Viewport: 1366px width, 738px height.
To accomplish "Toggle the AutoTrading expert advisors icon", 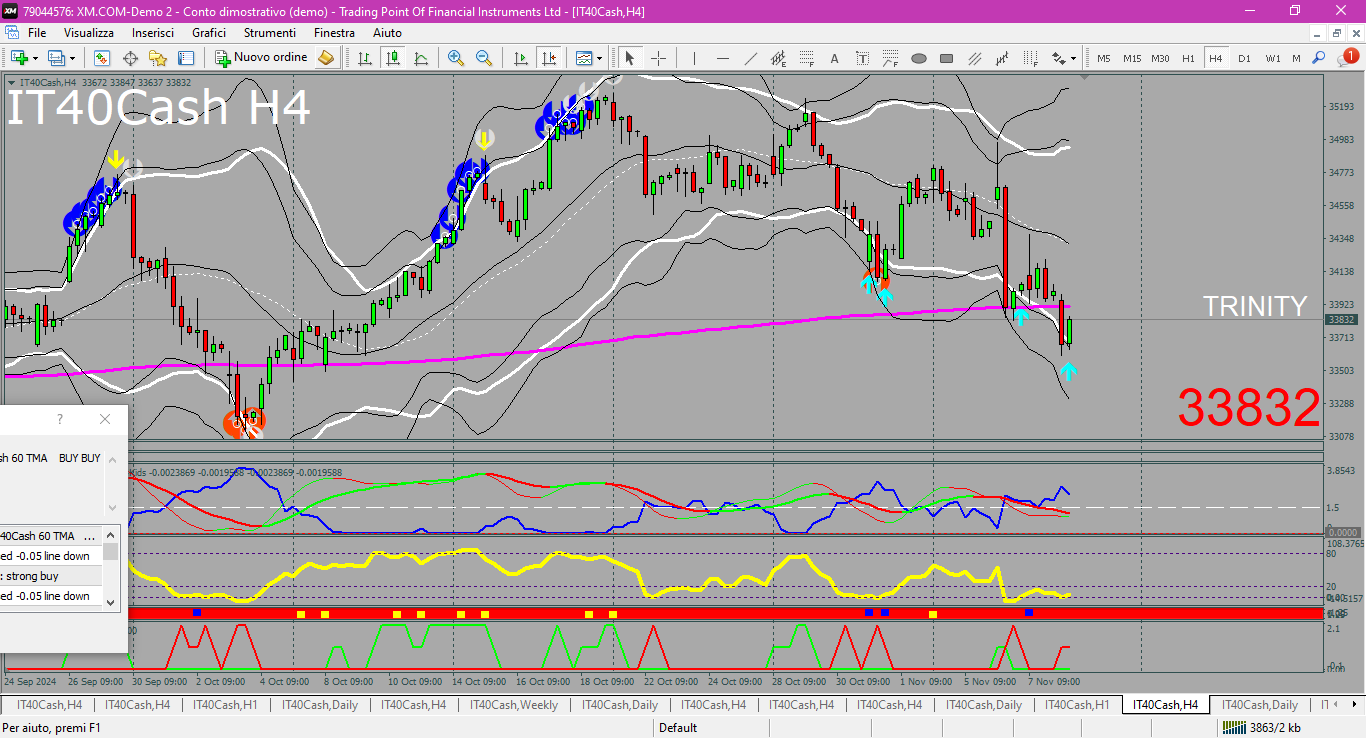I will tap(325, 58).
